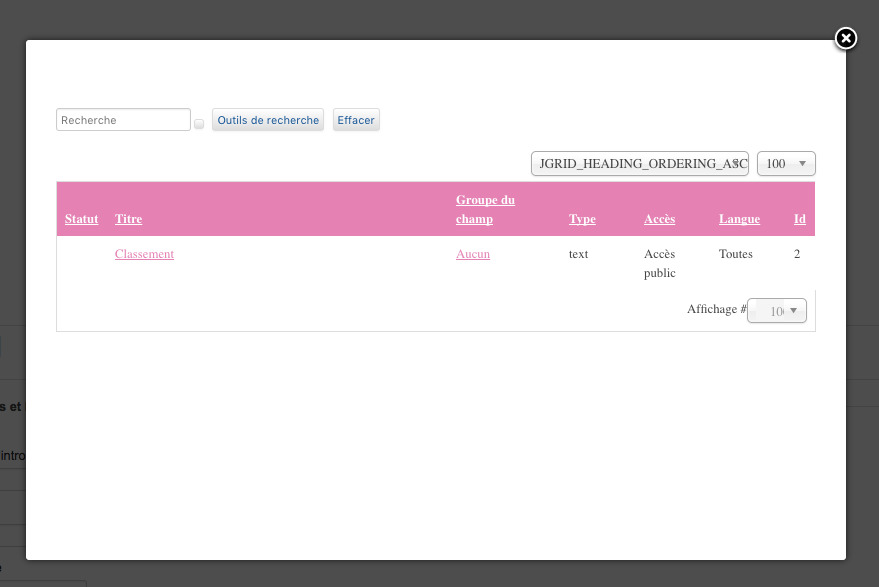Sort by the Langue column header
879x587 pixels.
click(739, 219)
